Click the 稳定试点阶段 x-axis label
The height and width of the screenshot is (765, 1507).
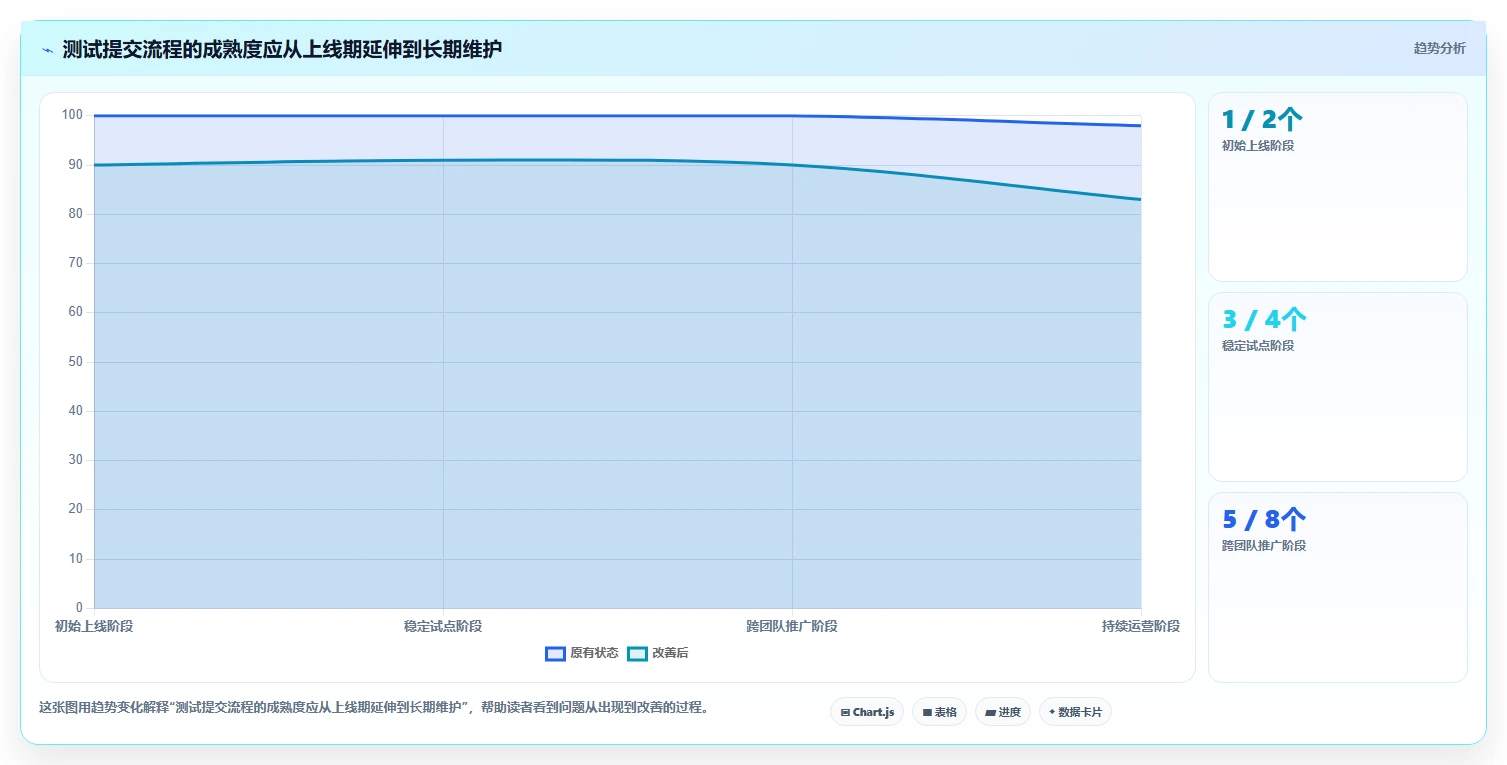443,627
